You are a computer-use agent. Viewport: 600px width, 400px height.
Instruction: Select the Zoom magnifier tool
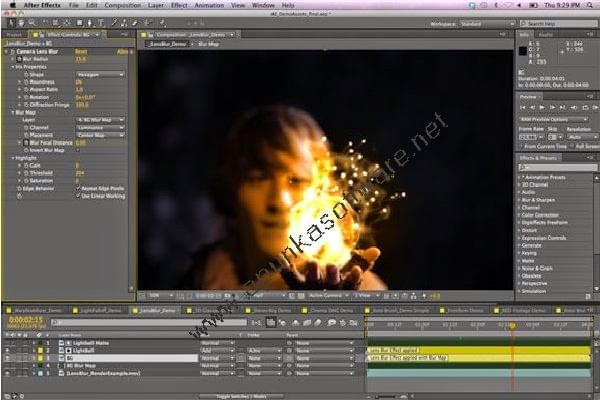[x=32, y=23]
